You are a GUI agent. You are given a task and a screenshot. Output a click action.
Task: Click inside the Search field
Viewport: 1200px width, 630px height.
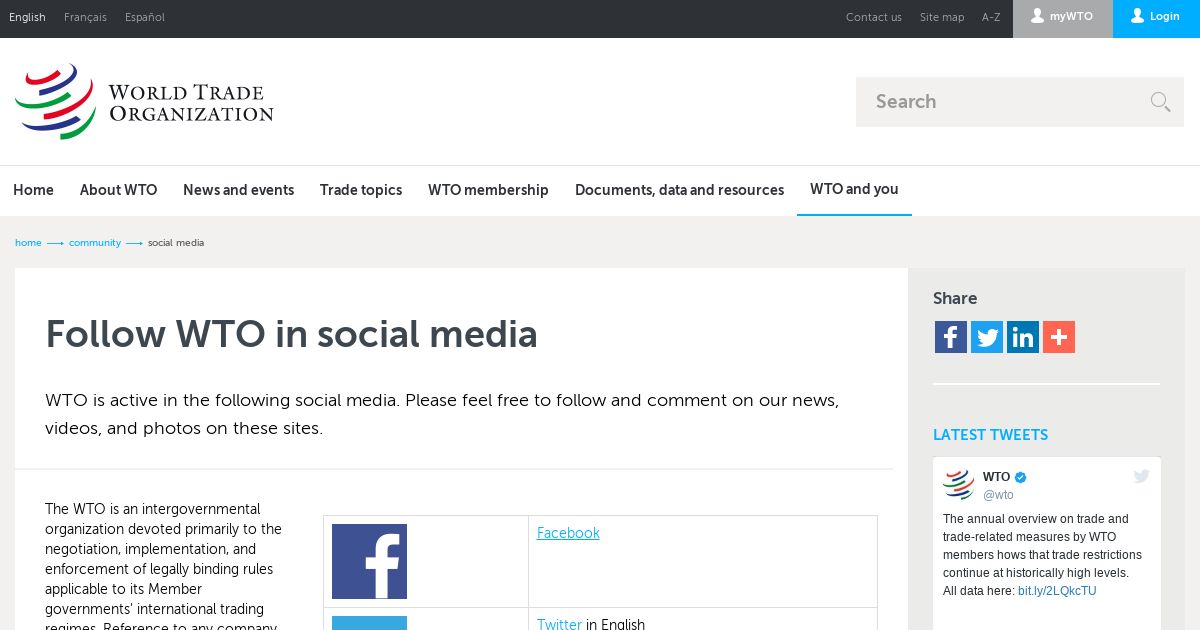pos(1005,102)
